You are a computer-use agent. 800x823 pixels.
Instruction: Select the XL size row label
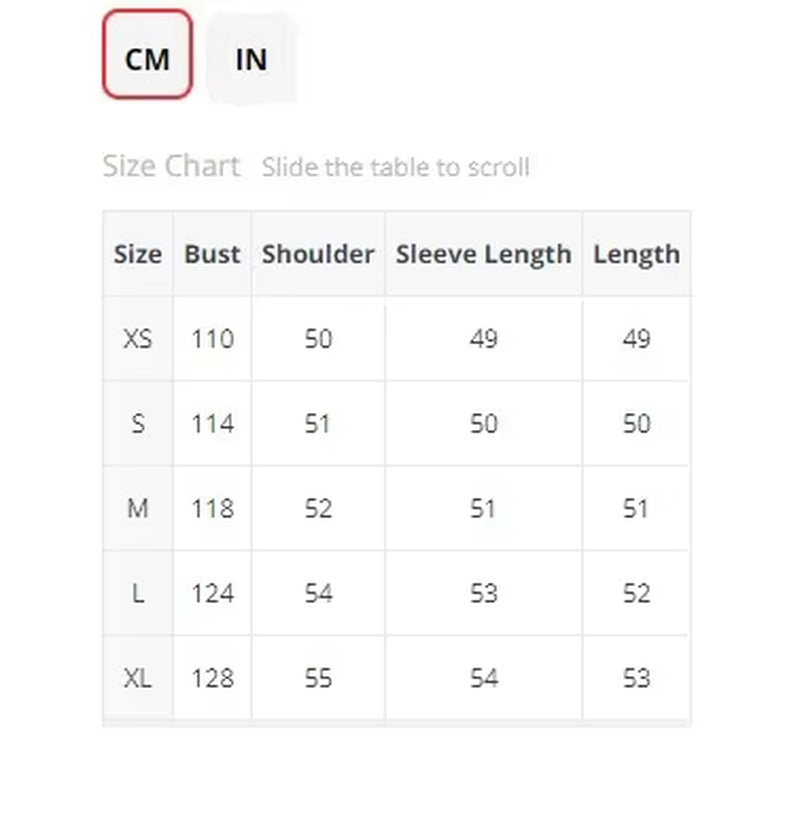138,678
